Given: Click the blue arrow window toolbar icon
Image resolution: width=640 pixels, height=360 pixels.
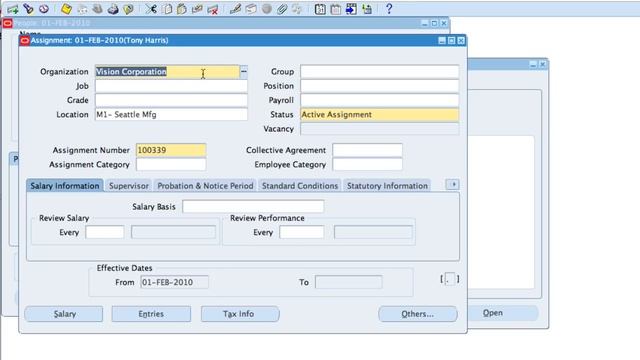Looking at the screenshot, I should (351, 9).
